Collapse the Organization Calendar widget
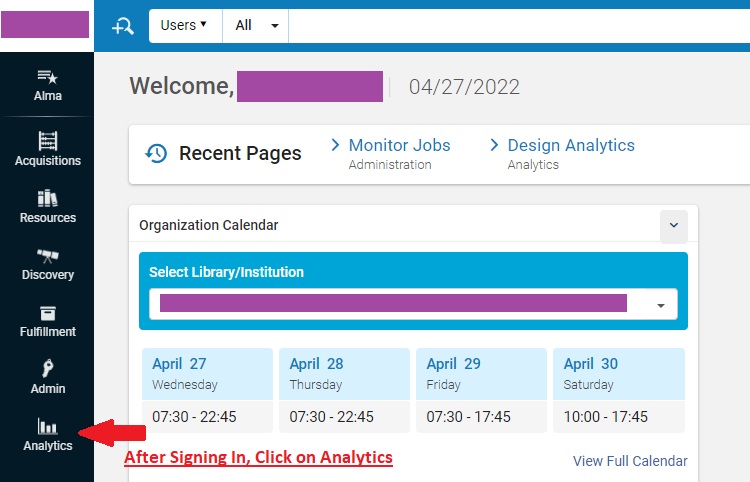The width and height of the screenshot is (750, 482). [x=673, y=226]
